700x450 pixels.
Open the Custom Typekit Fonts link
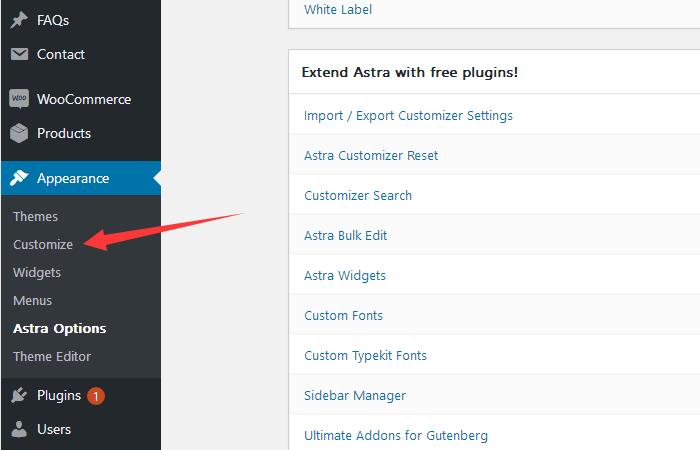(365, 355)
